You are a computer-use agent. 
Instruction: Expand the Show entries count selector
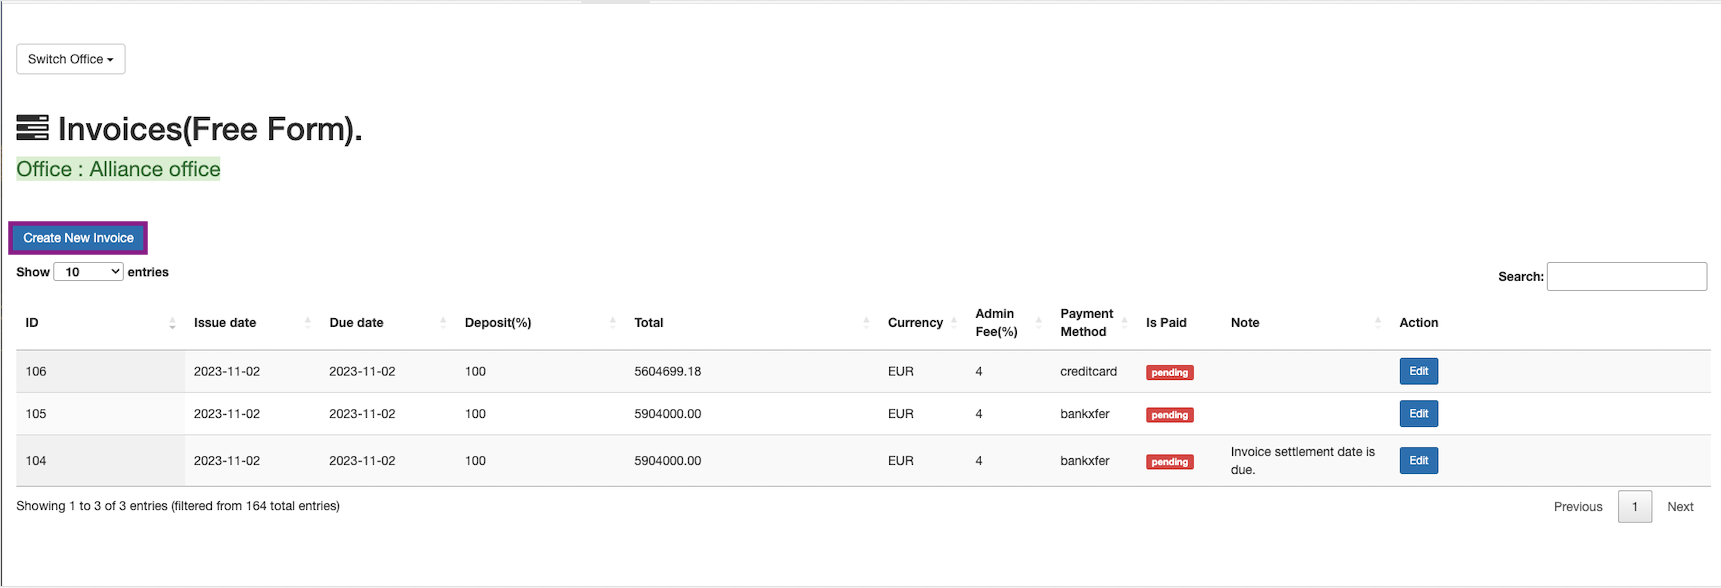[x=88, y=272]
